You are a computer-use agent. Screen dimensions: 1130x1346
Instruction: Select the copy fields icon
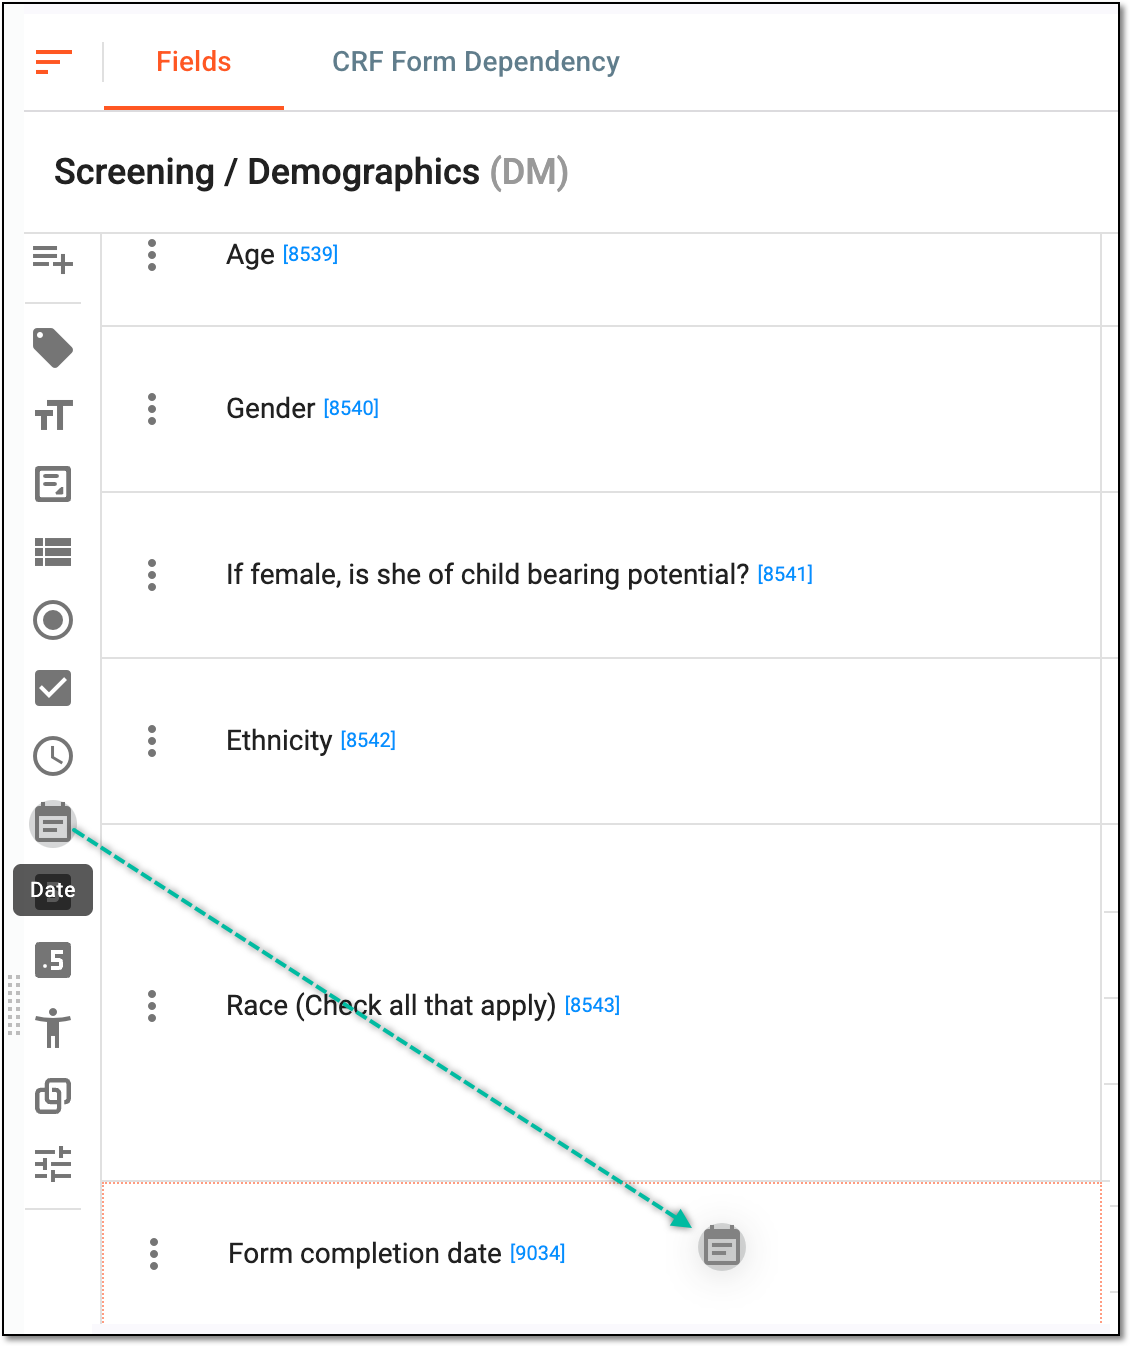tap(53, 1096)
